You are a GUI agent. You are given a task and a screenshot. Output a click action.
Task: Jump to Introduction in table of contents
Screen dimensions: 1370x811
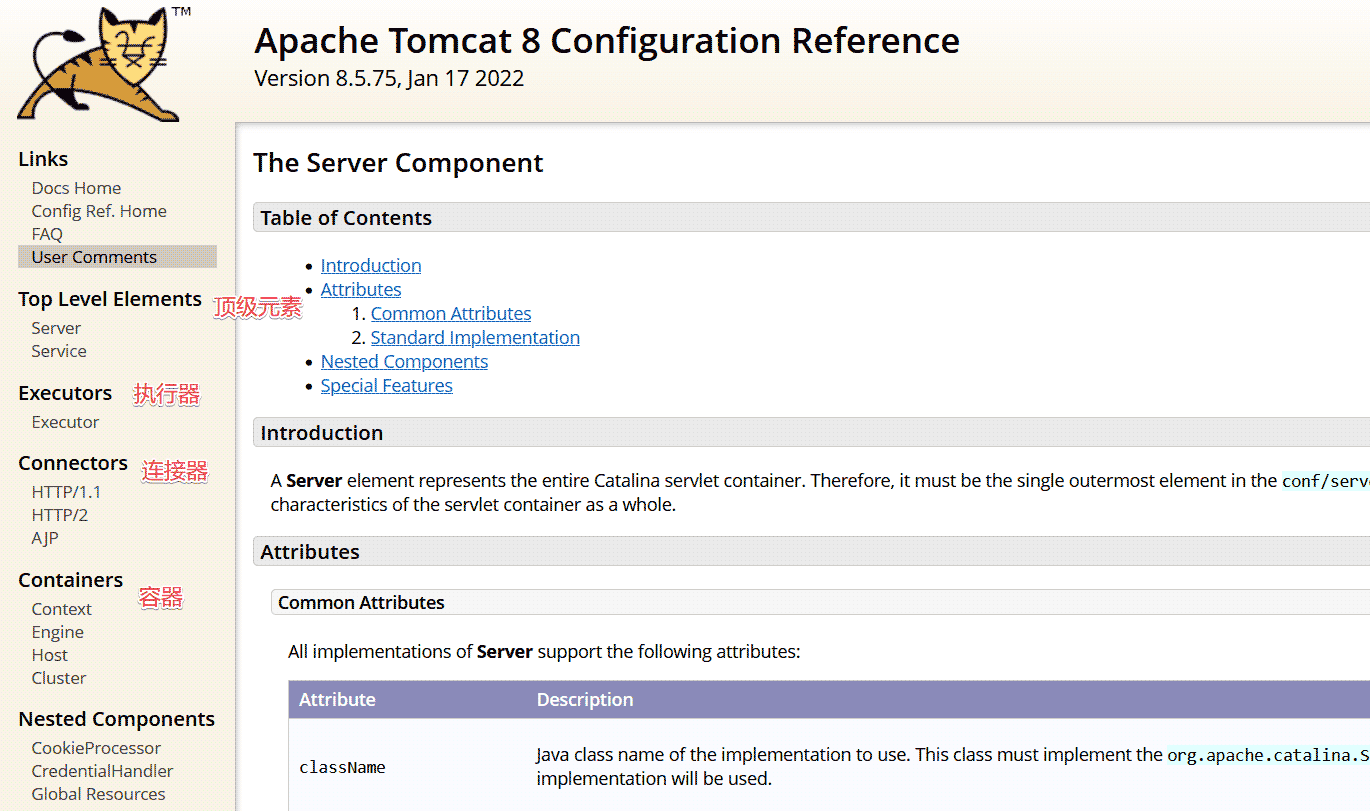coord(371,265)
